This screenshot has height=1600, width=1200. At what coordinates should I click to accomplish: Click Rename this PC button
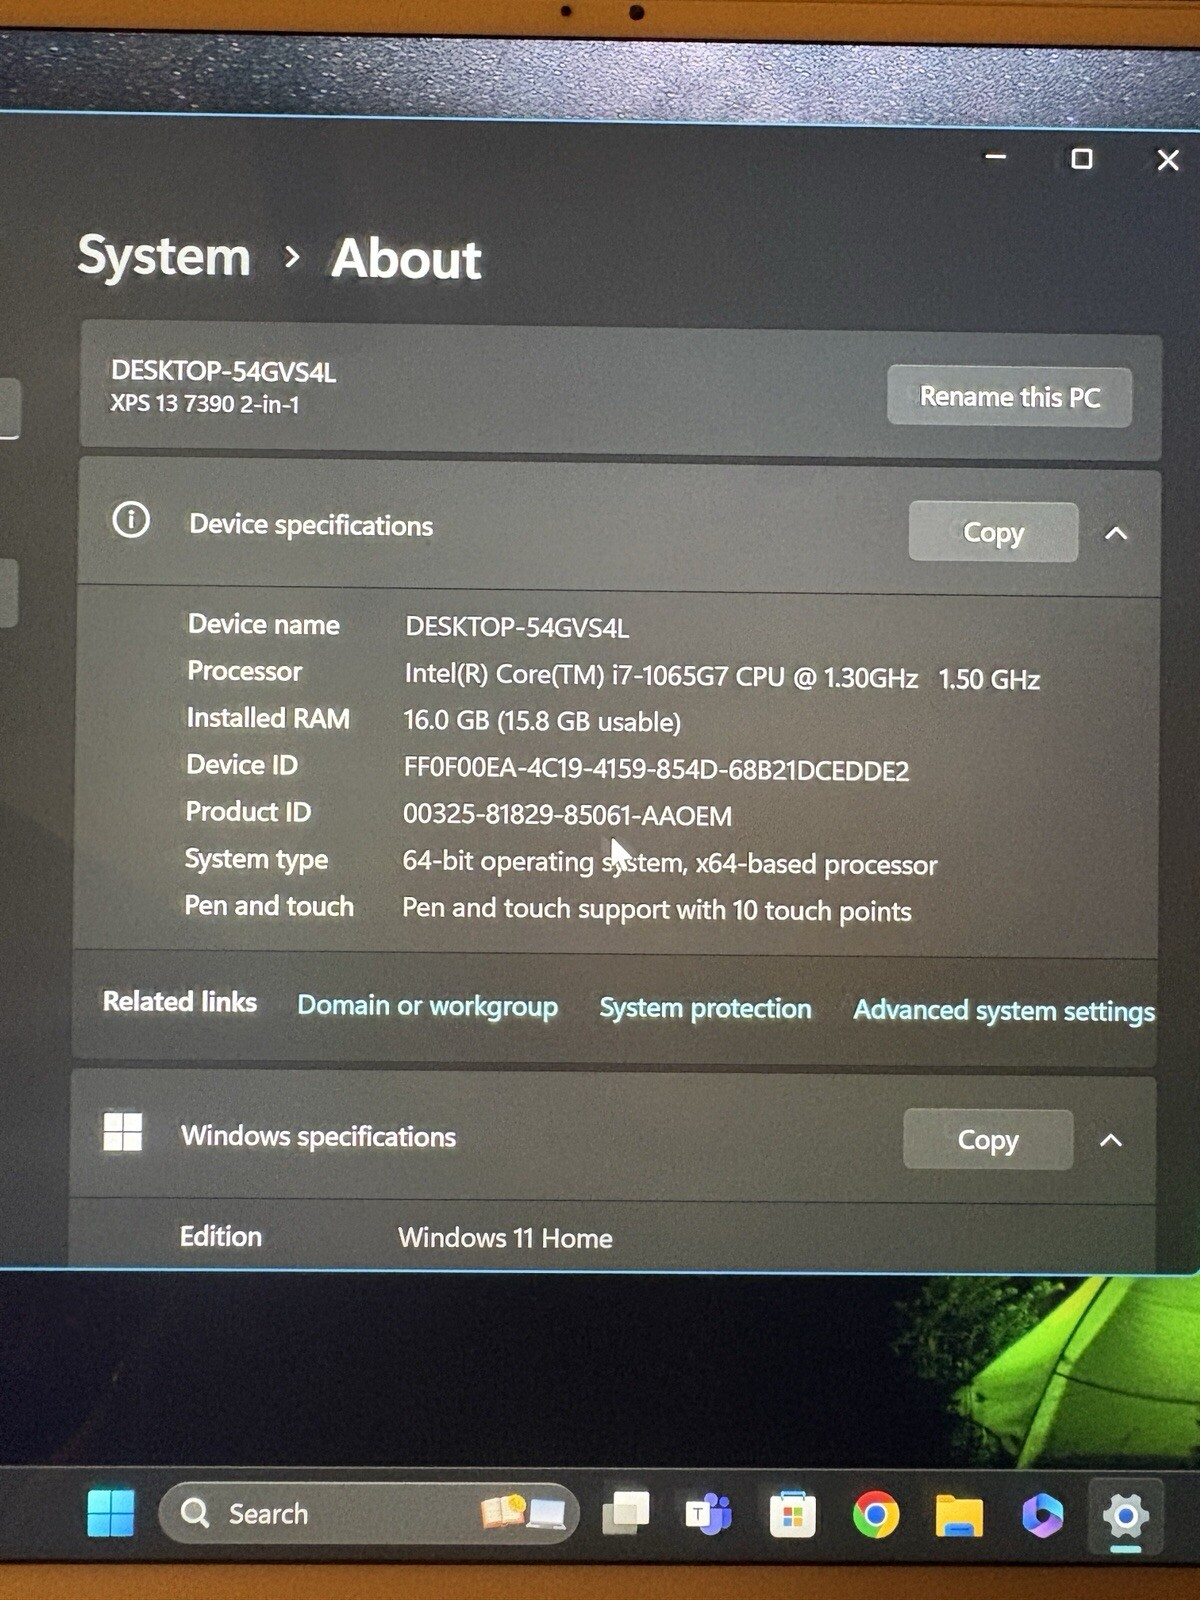(x=1010, y=397)
